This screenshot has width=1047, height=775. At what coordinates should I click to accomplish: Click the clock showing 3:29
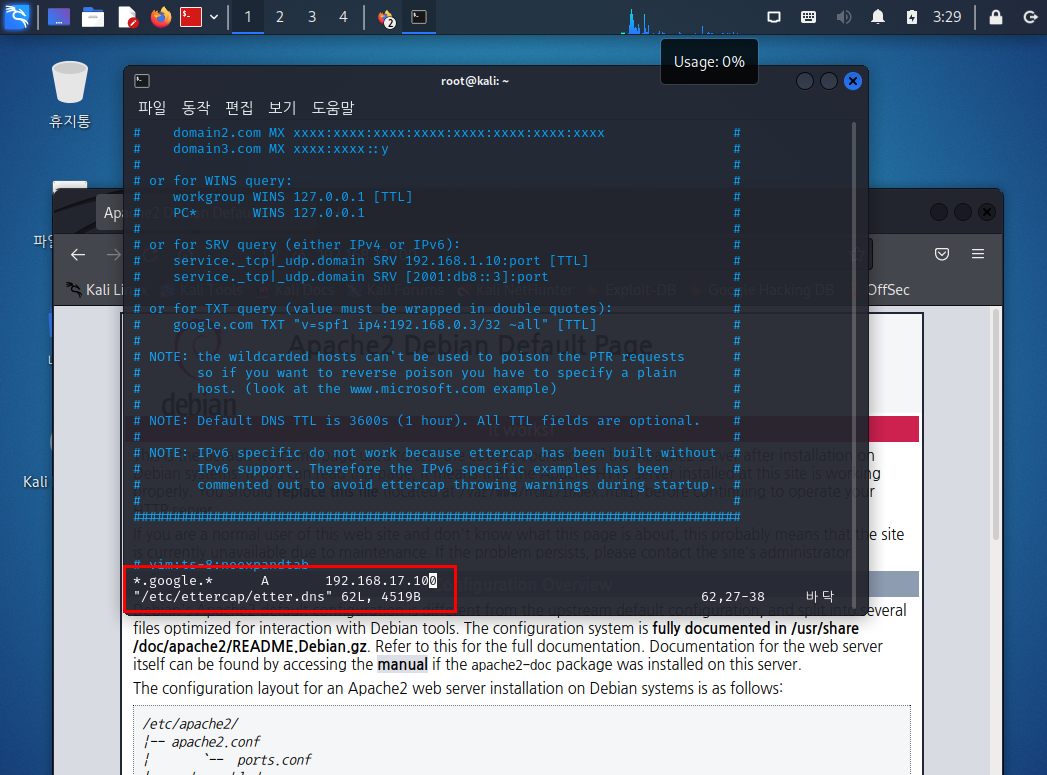(947, 17)
